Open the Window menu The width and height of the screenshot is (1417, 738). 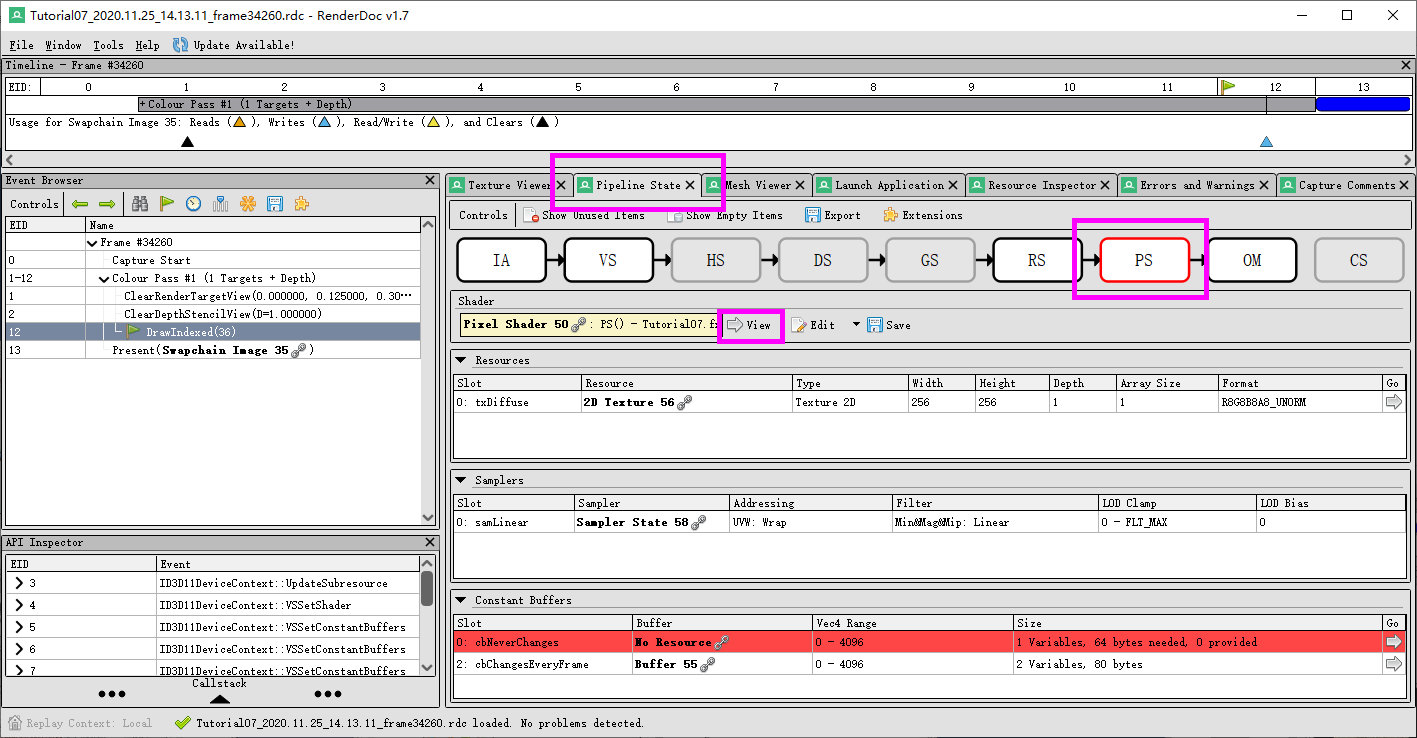(x=63, y=45)
